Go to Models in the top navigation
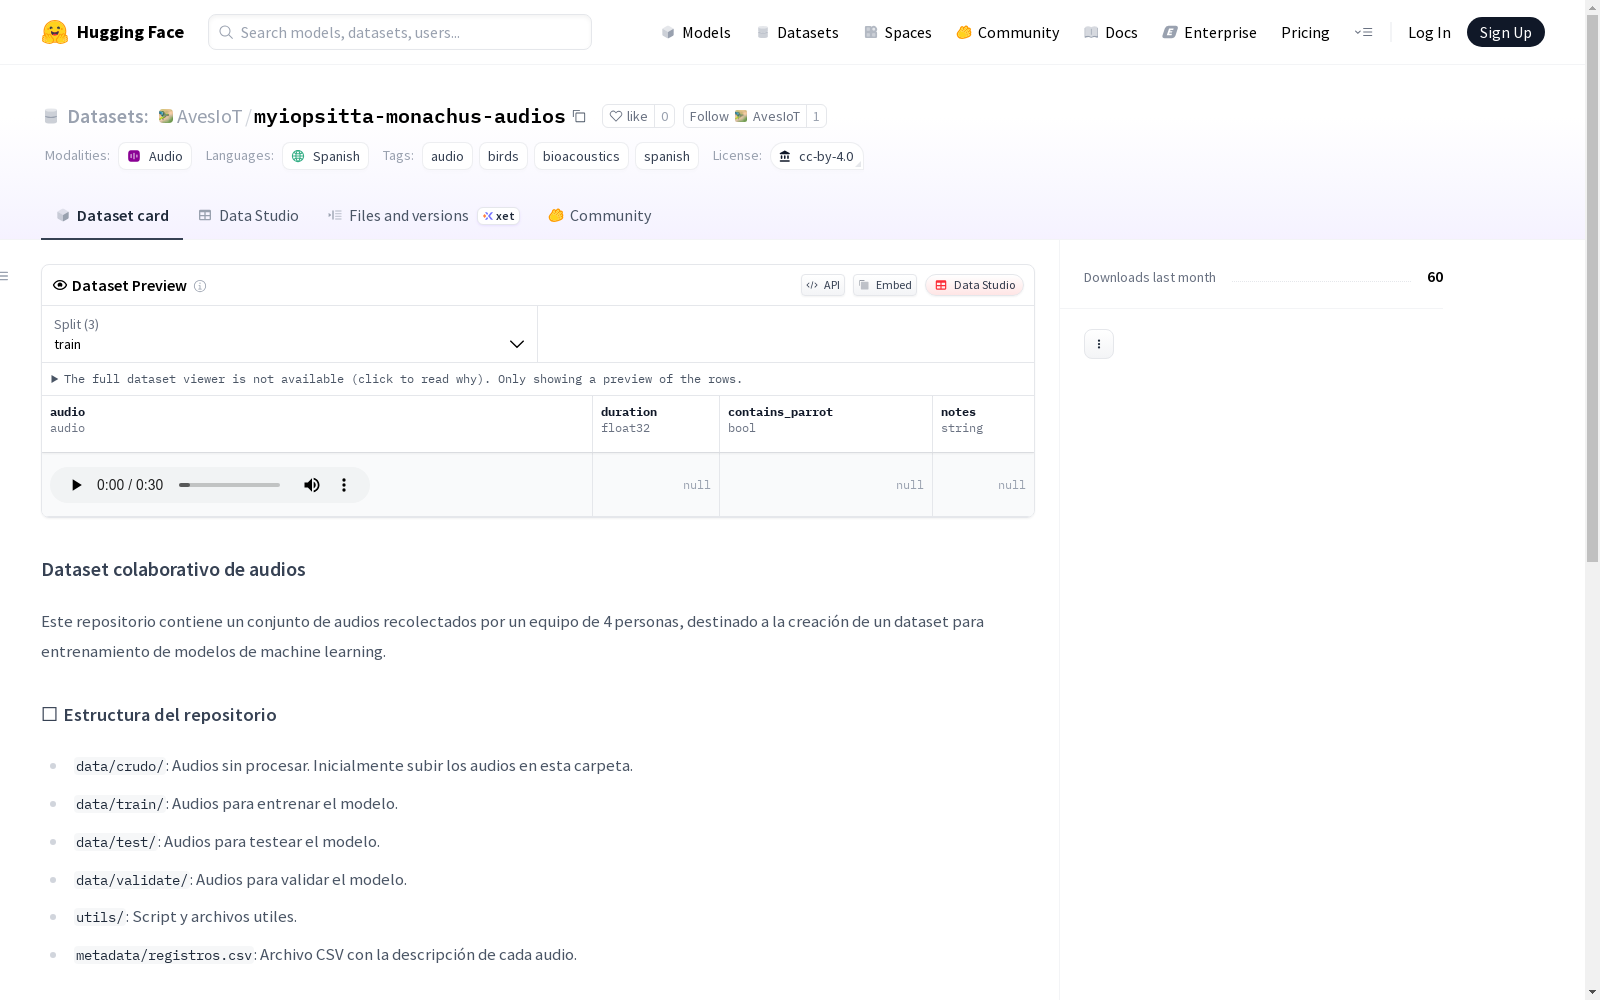The height and width of the screenshot is (1000, 1600). tap(696, 32)
